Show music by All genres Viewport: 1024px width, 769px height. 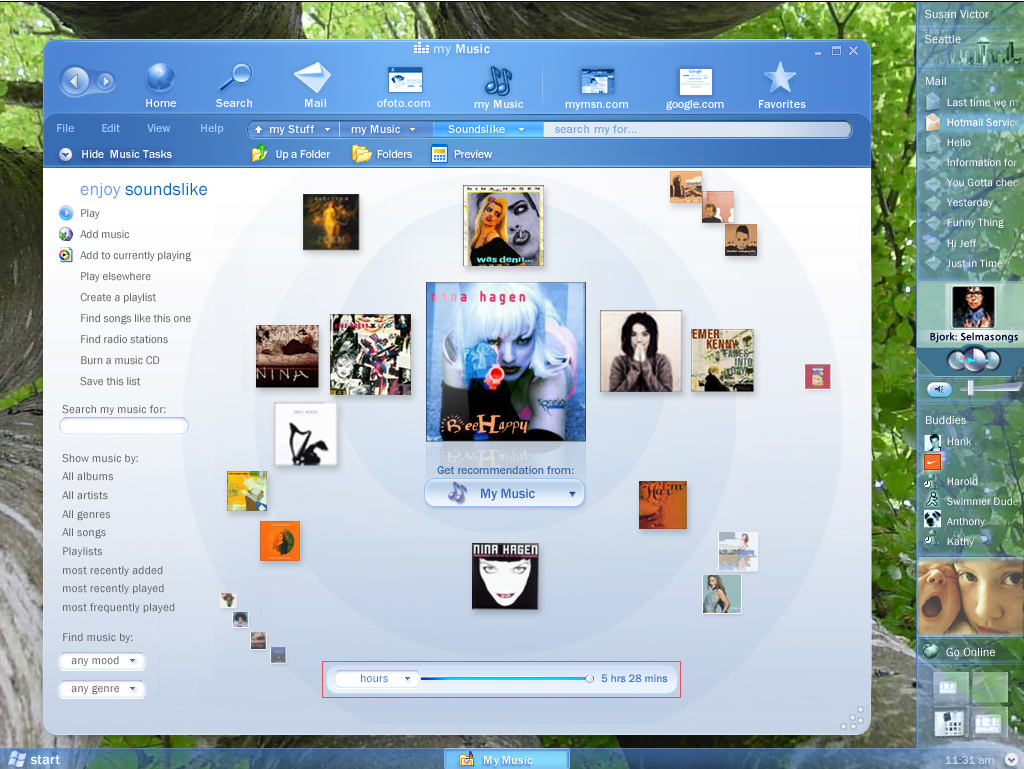point(86,514)
